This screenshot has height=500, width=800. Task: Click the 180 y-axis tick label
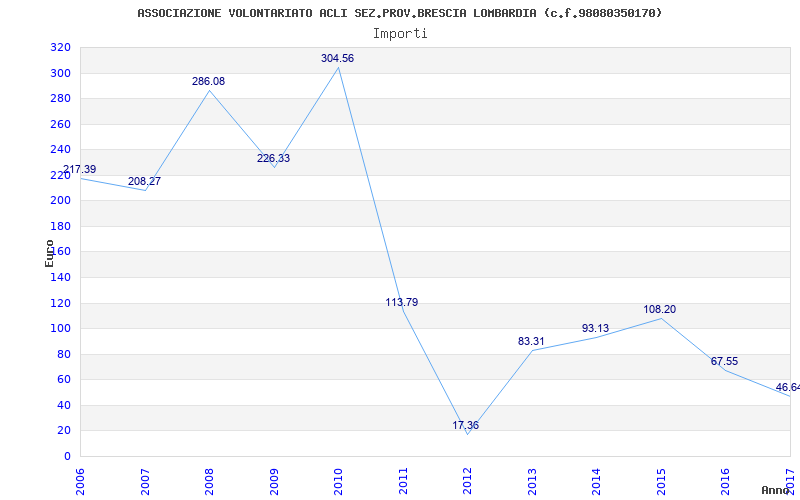60,227
